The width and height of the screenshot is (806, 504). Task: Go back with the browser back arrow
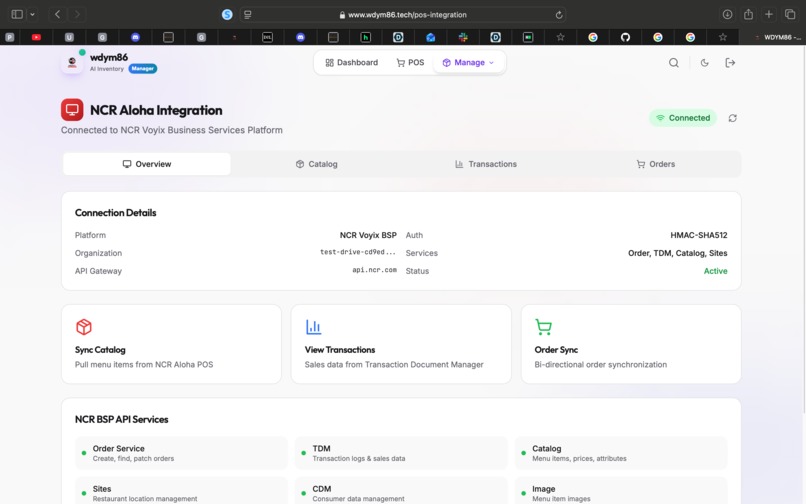(x=58, y=14)
